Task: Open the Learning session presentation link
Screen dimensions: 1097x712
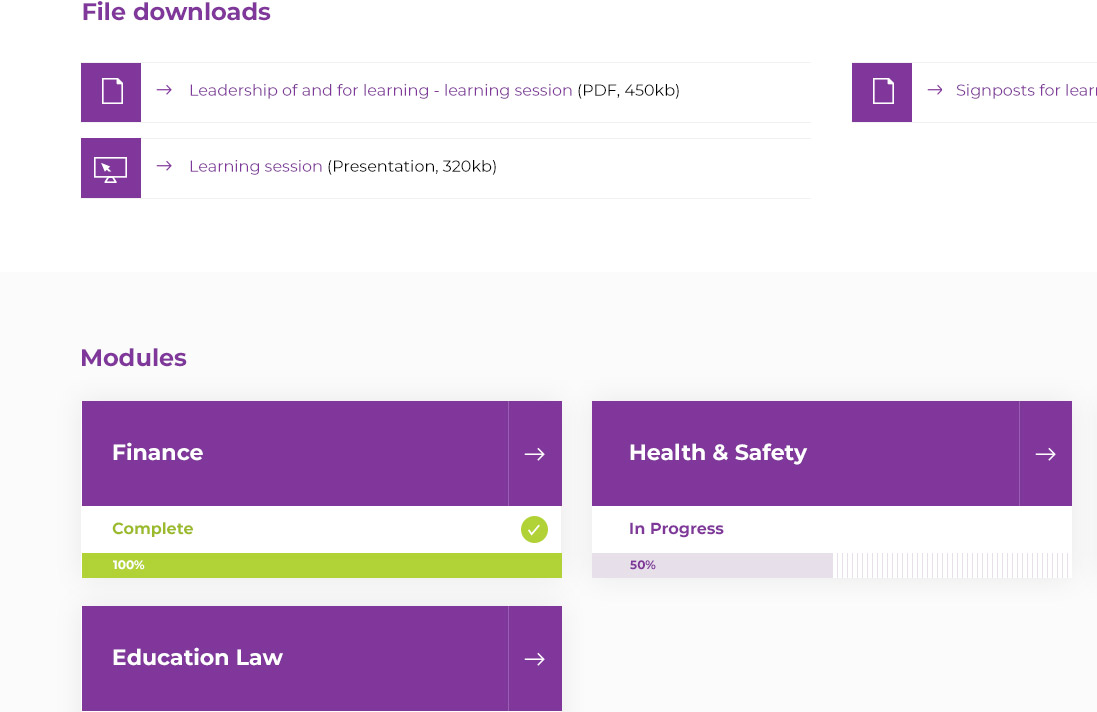Action: (256, 166)
